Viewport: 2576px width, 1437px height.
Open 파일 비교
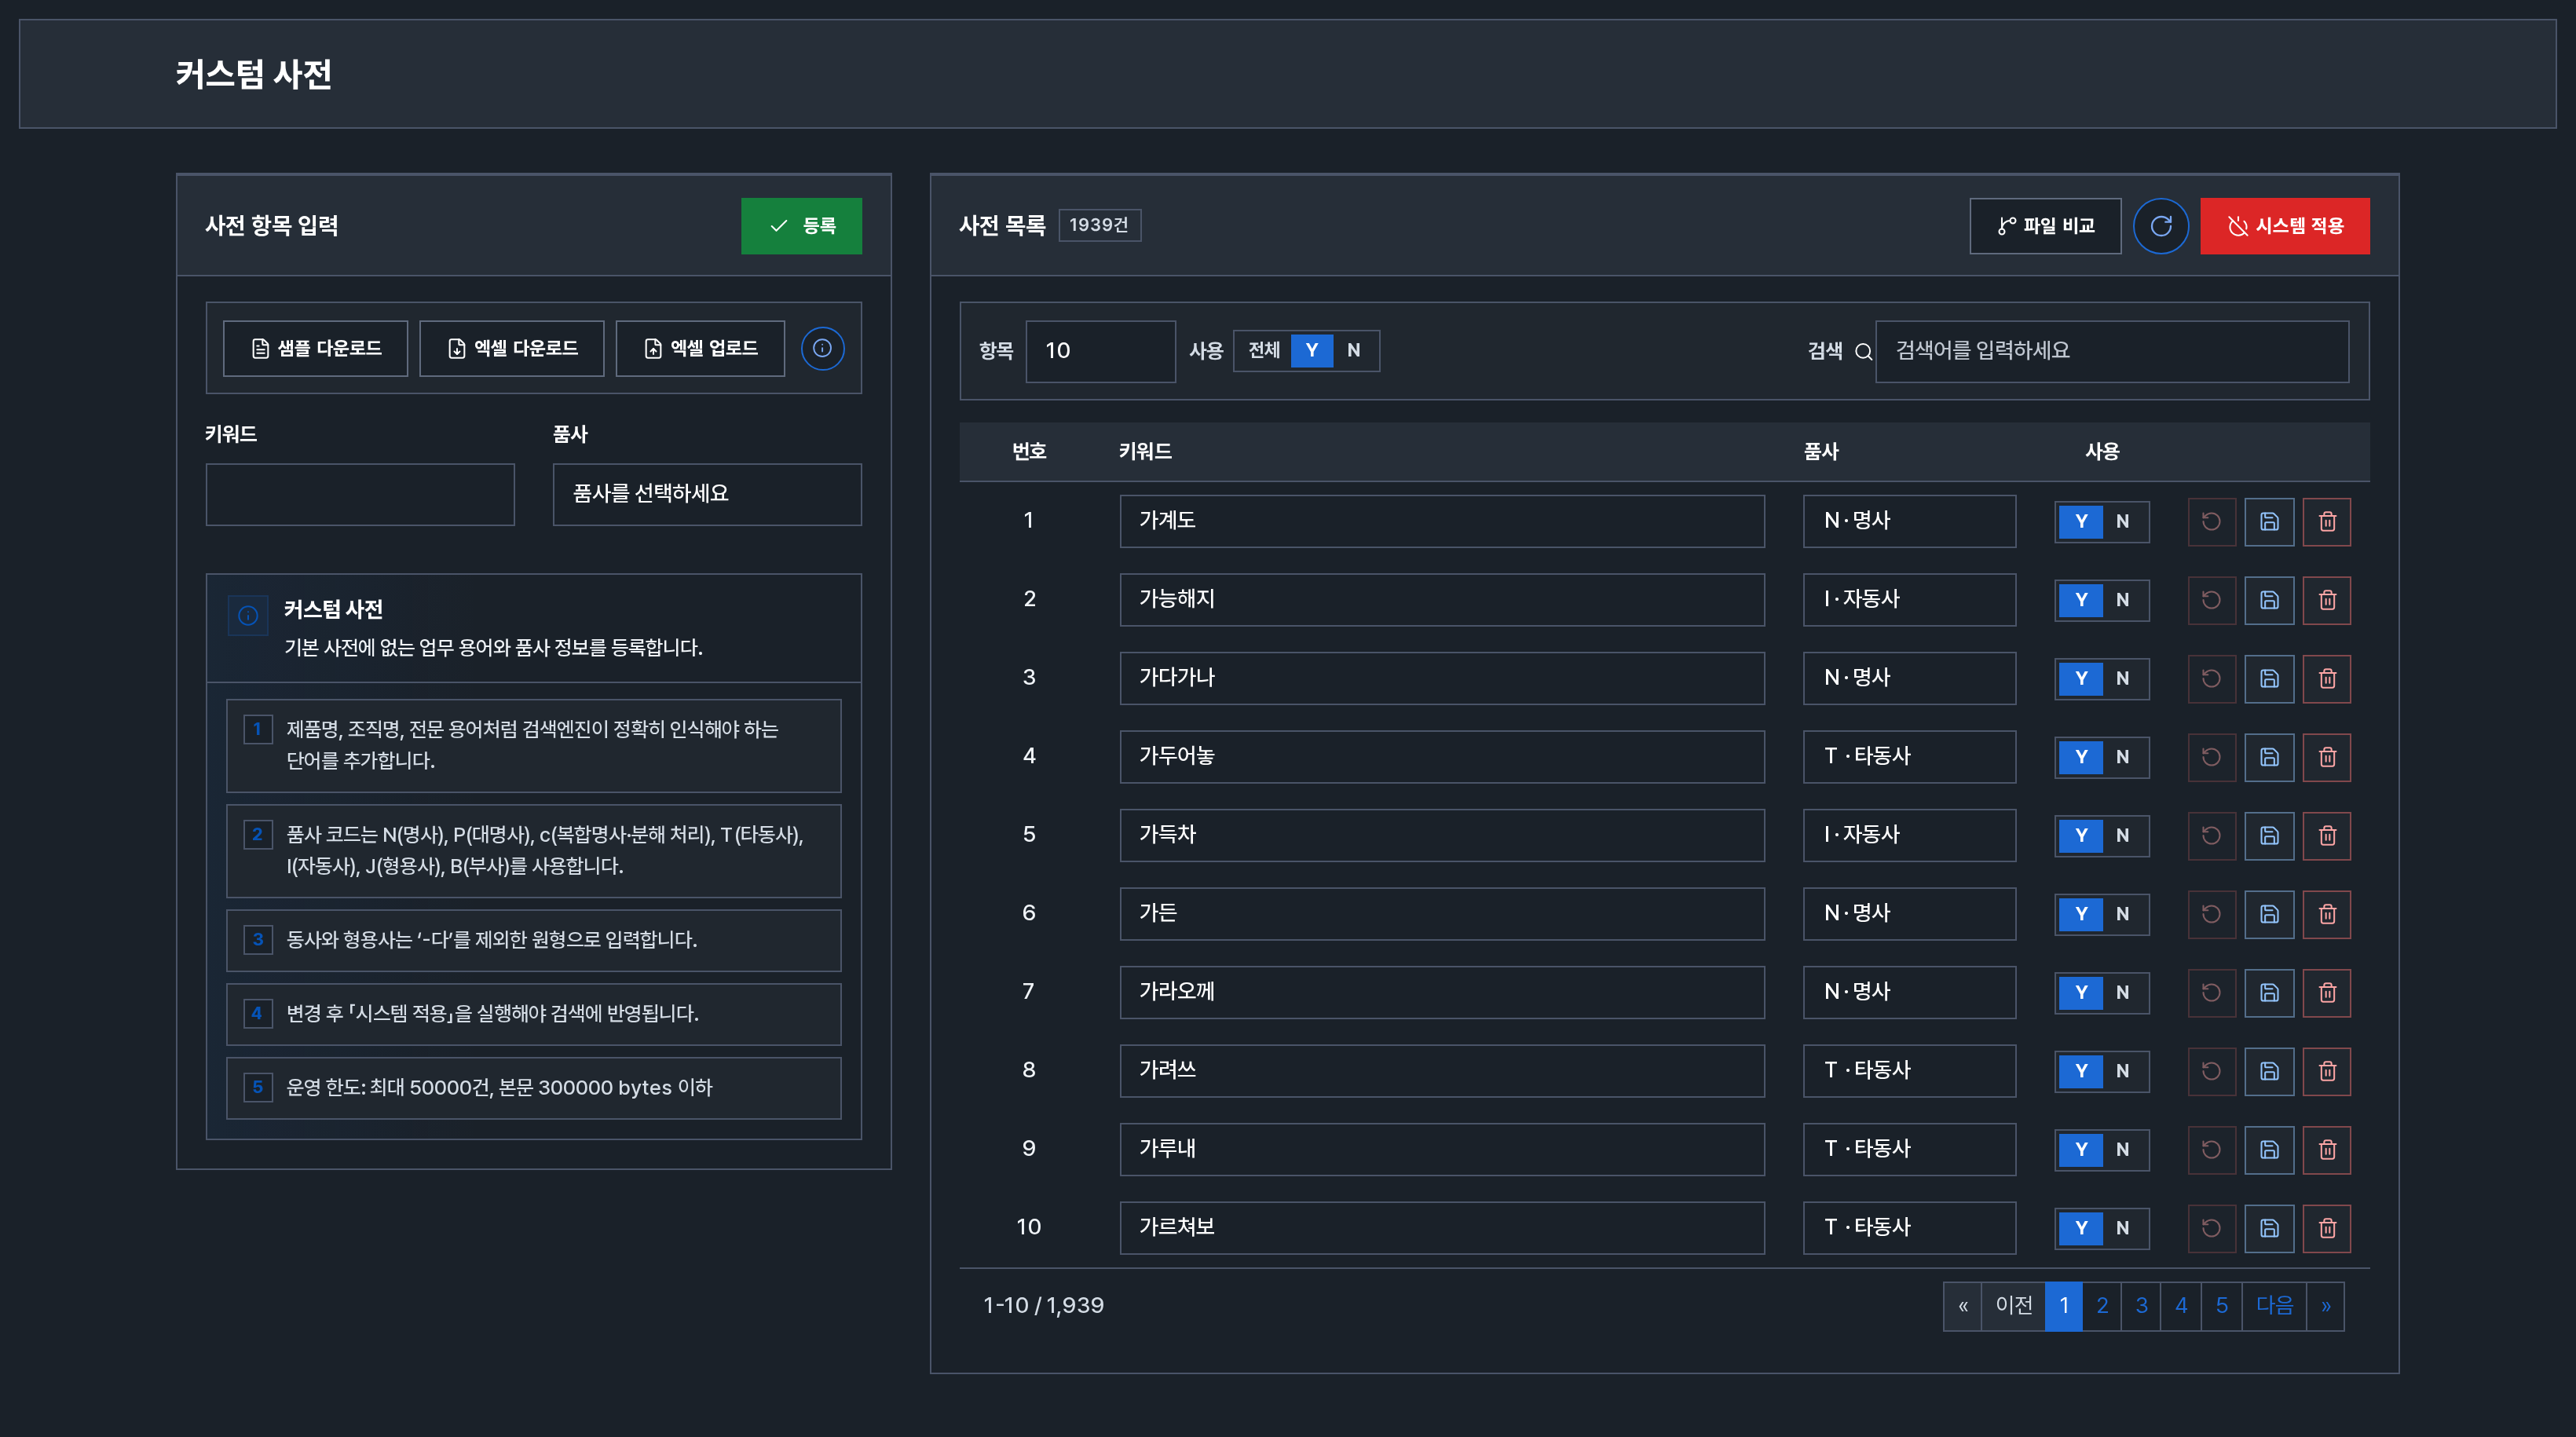(x=2045, y=226)
